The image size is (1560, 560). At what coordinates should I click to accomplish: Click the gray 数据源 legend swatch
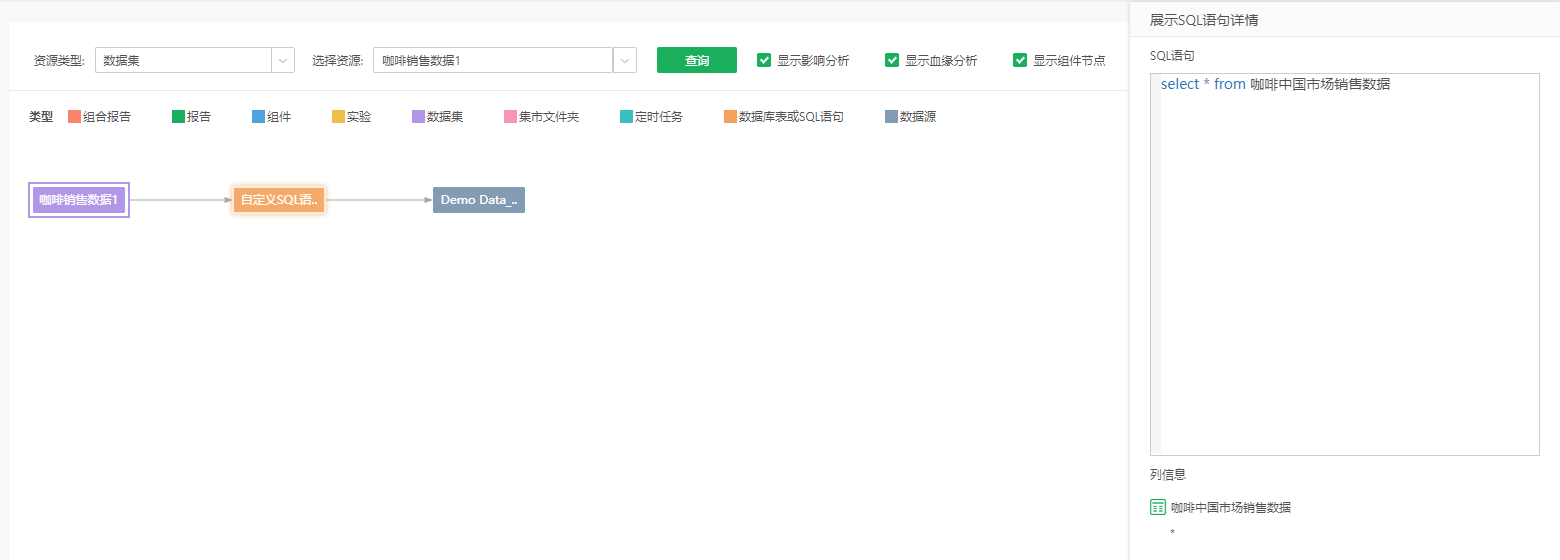pos(891,117)
